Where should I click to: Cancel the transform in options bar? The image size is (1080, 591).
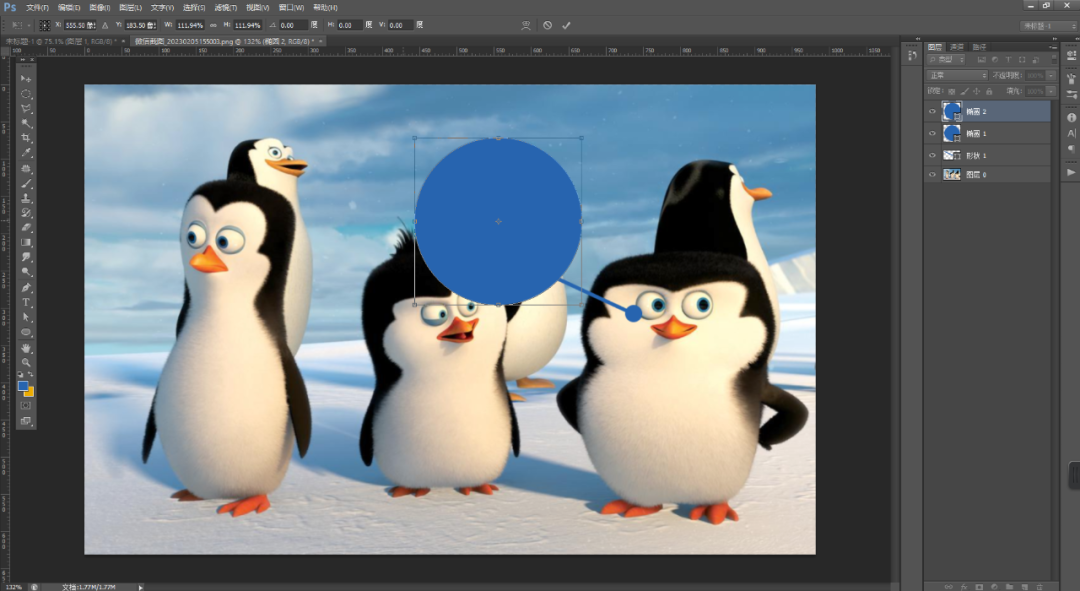547,25
